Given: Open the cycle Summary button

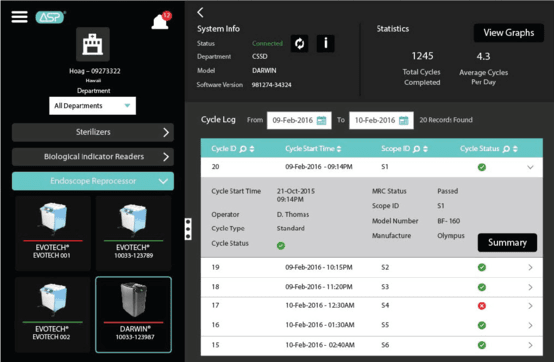Looking at the screenshot, I should 507,243.
